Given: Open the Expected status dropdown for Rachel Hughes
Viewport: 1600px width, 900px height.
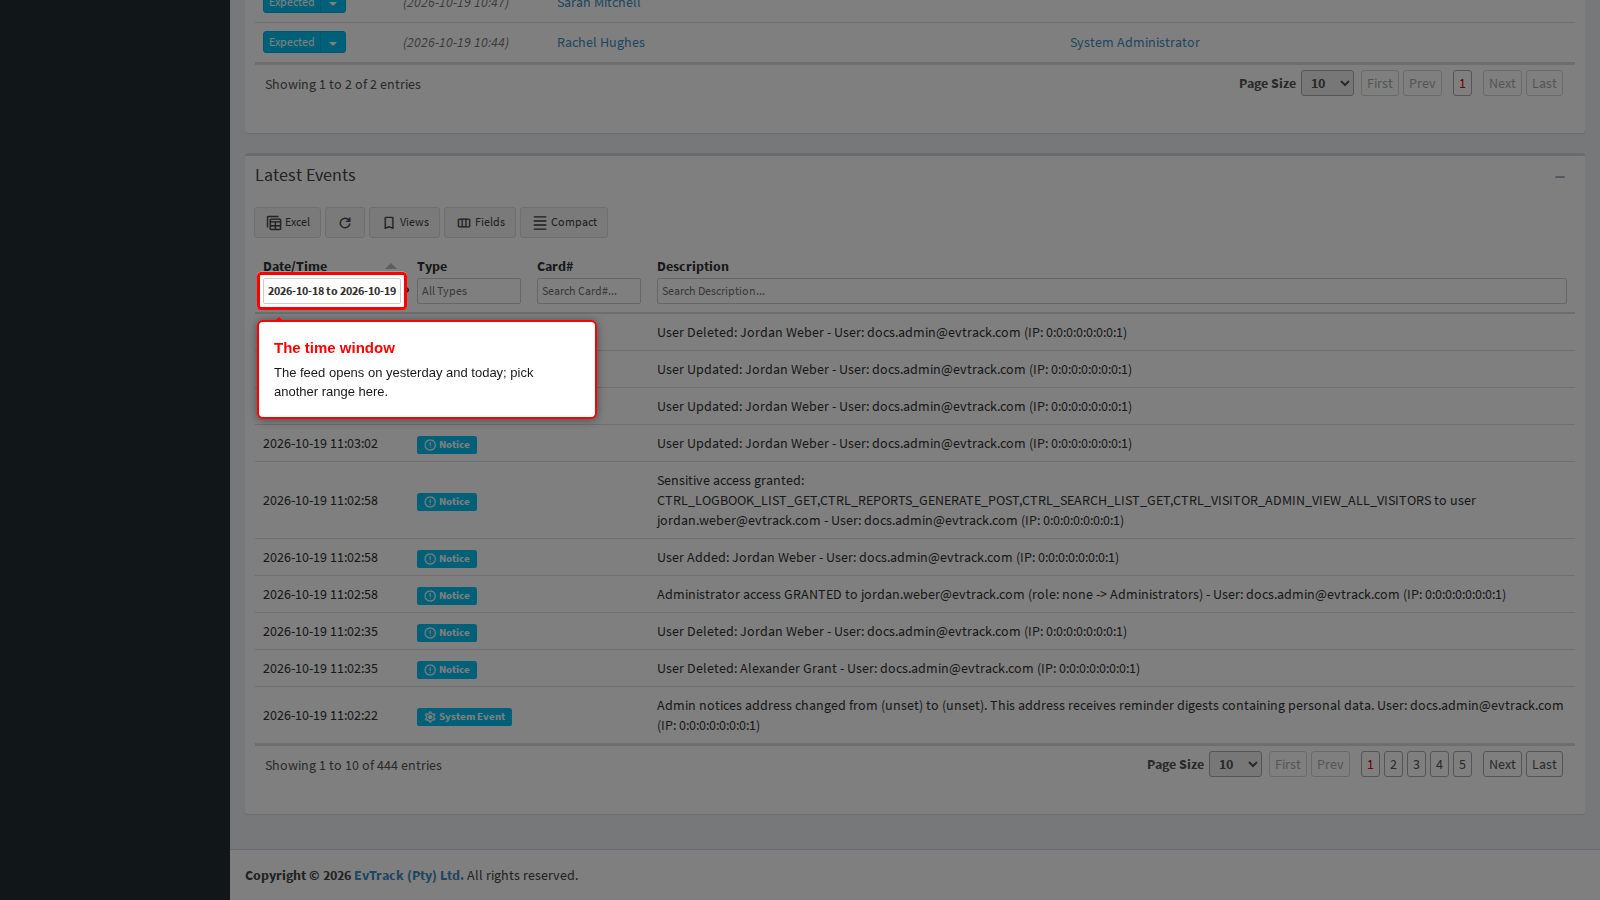Looking at the screenshot, I should coord(333,42).
